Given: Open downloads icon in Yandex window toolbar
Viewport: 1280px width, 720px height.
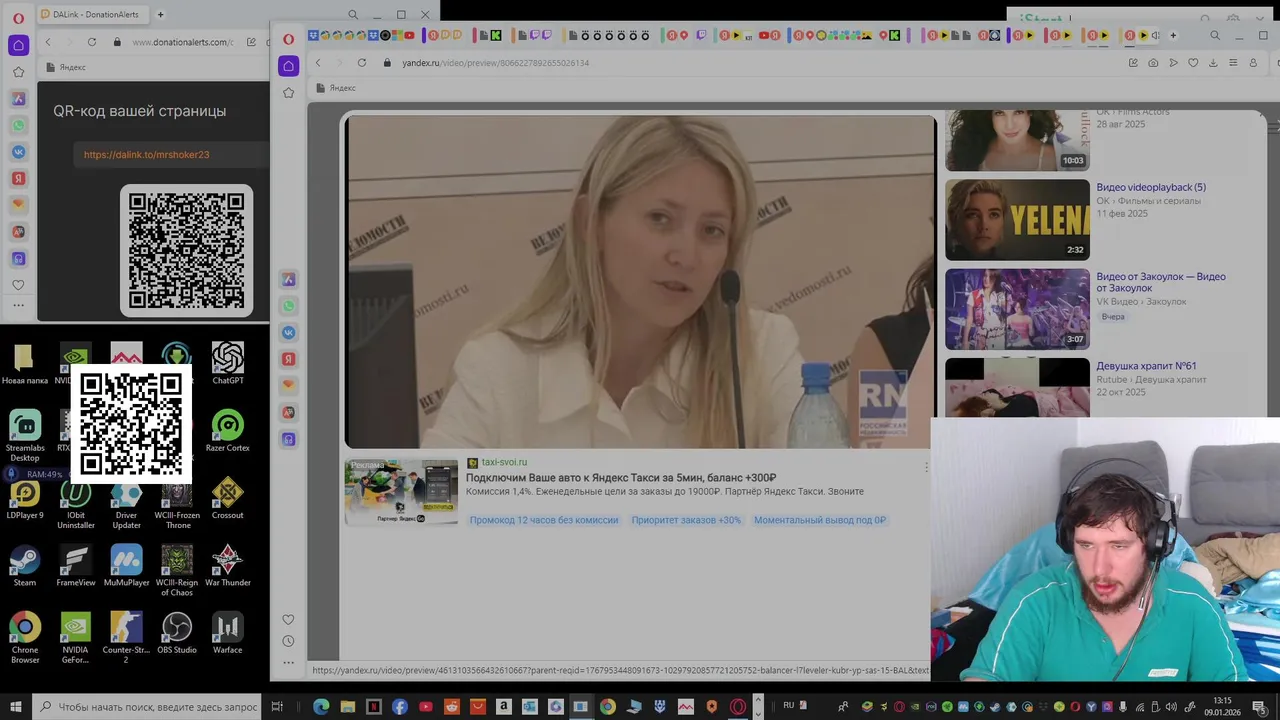Looking at the screenshot, I should pyautogui.click(x=1213, y=62).
